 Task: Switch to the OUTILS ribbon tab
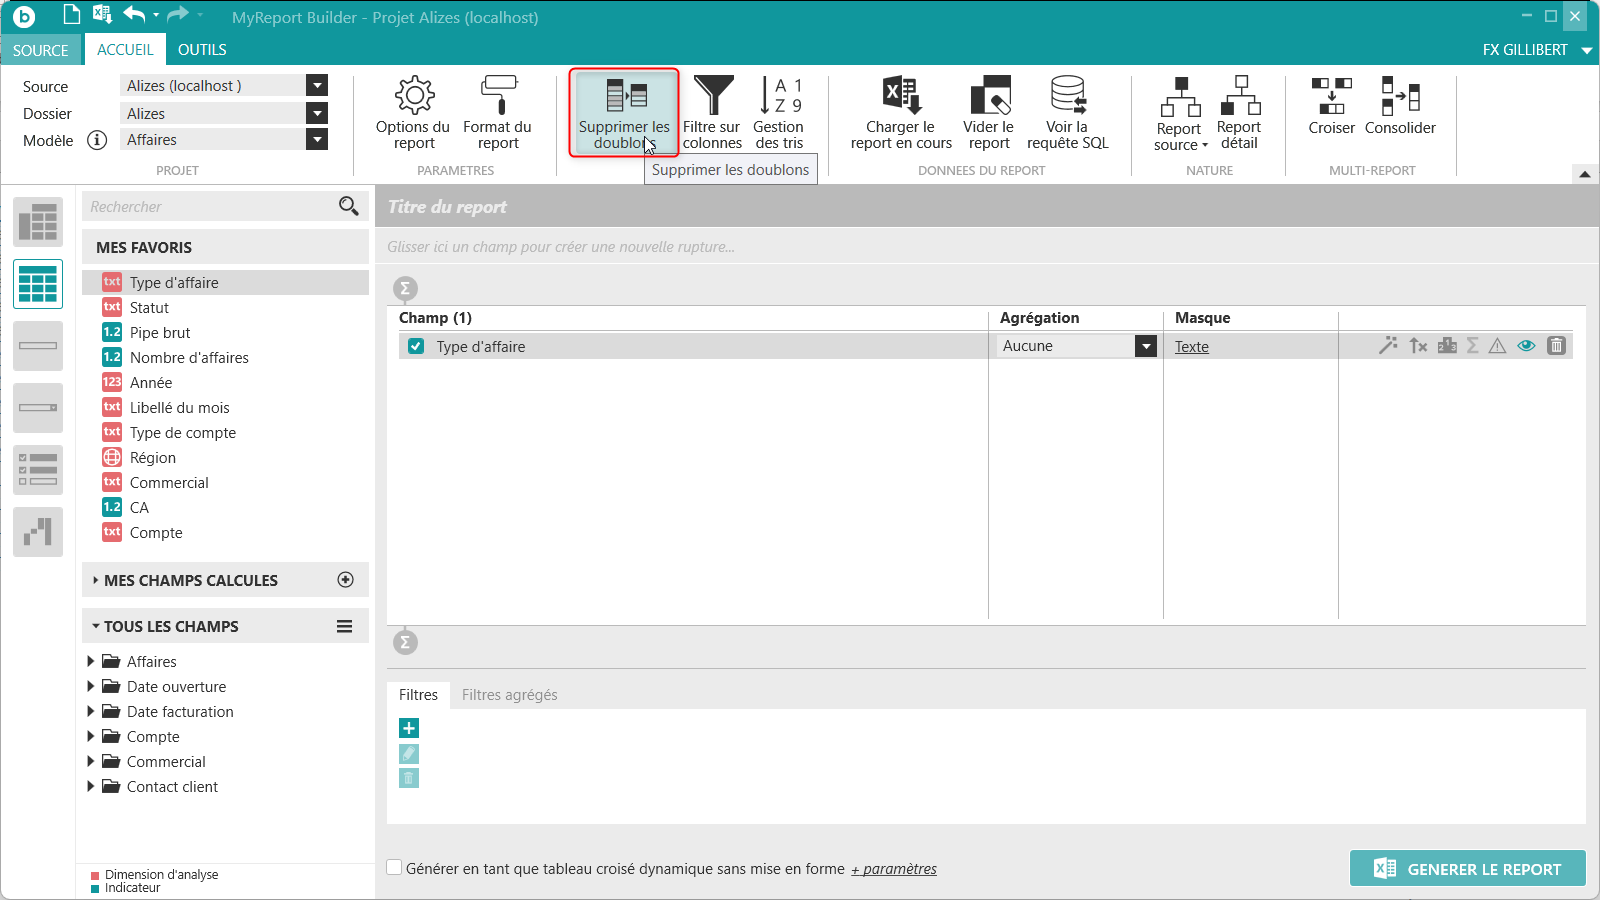(x=202, y=50)
